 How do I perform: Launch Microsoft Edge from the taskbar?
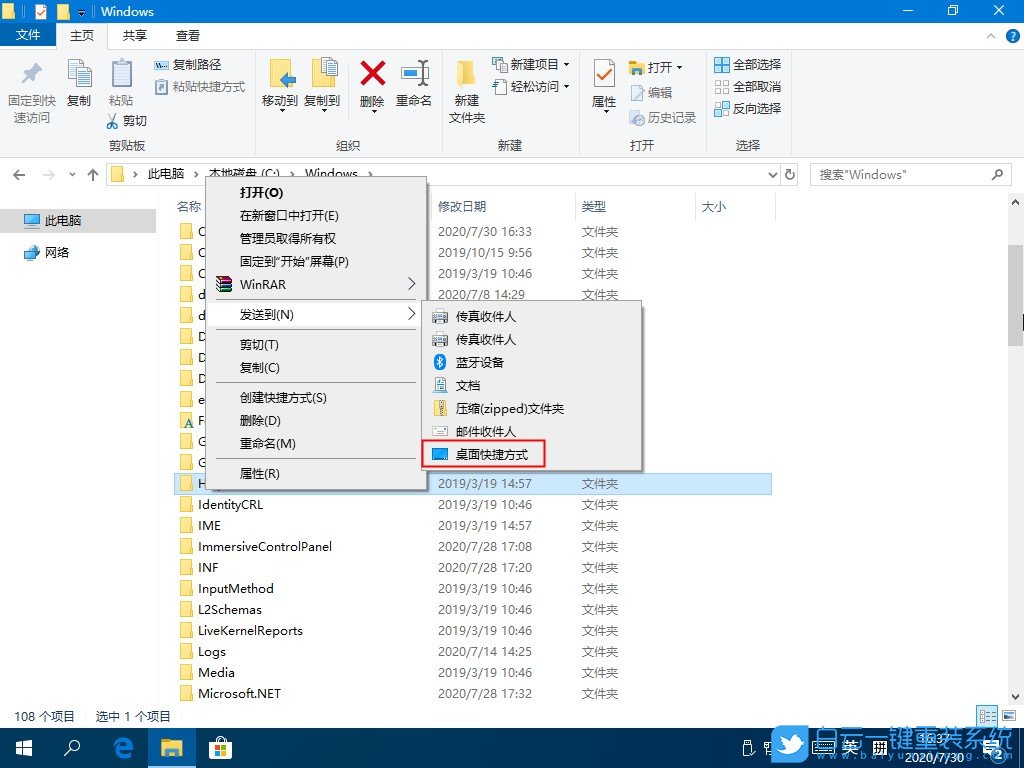(122, 747)
